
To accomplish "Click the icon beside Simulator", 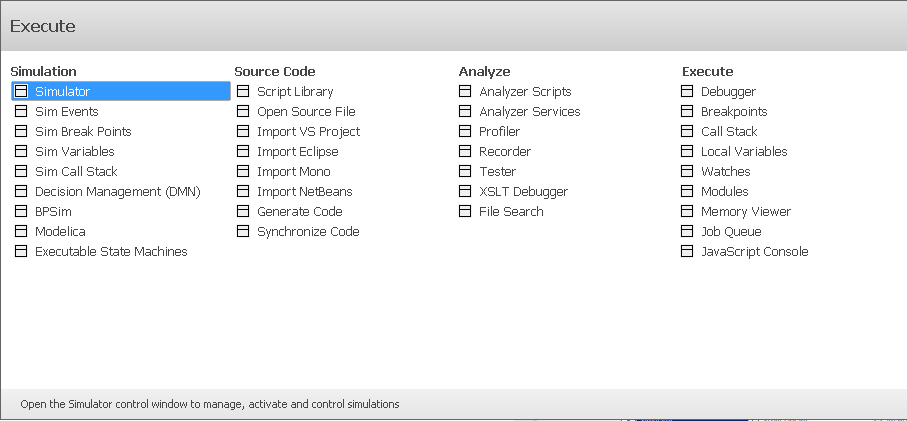I will (x=21, y=92).
